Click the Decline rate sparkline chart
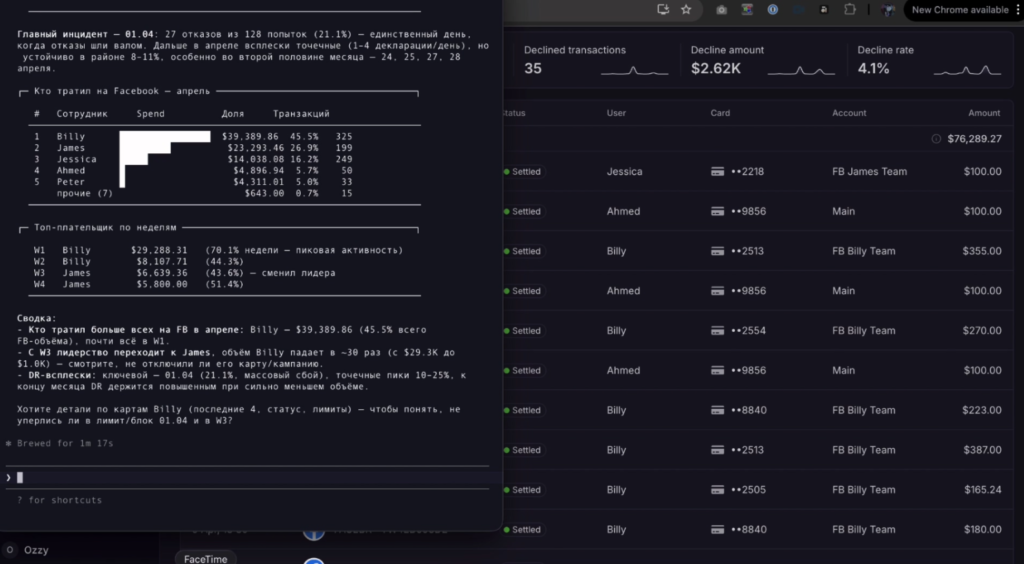The image size is (1024, 564). point(967,70)
